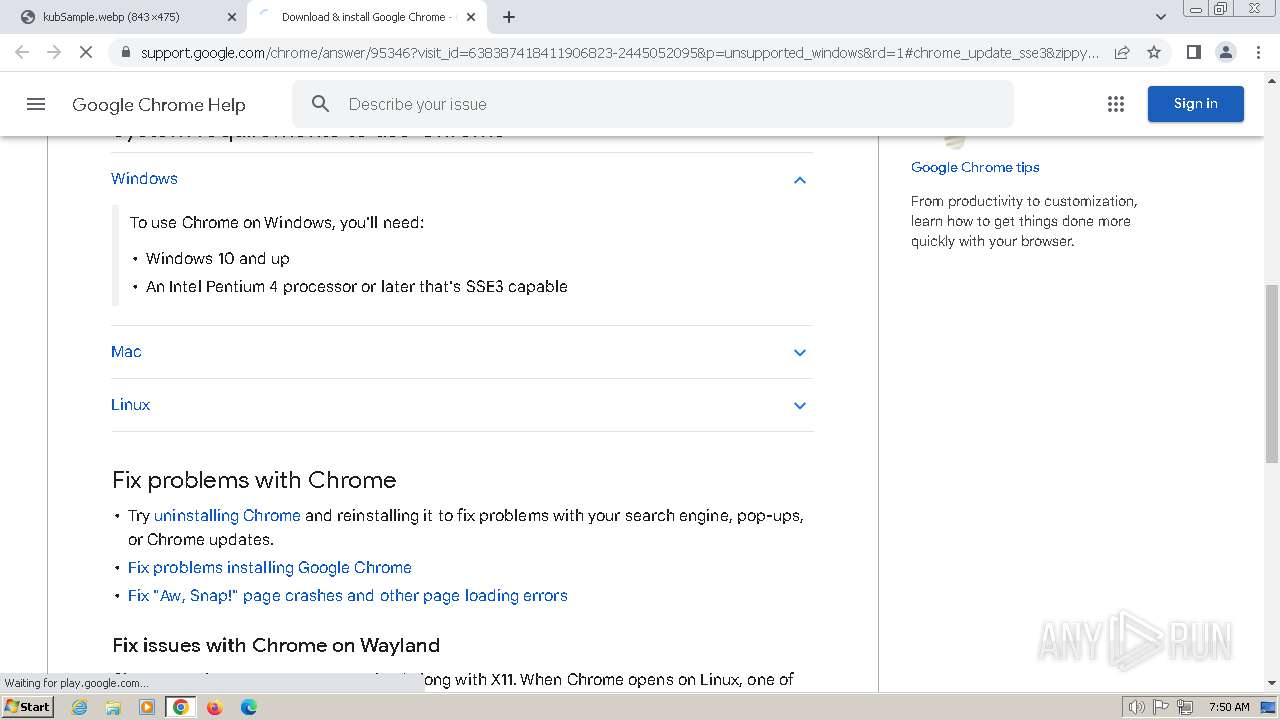Screen dimensions: 1280x720
Task: Open Fix problems installing Google Chrome link
Action: tap(270, 568)
